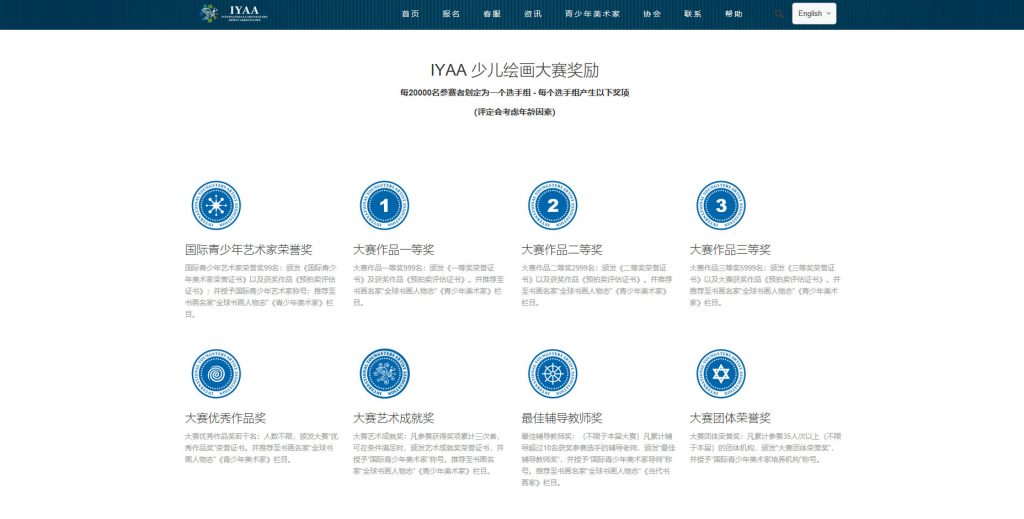The width and height of the screenshot is (1024, 519).
Task: Click subtitle about 每20000名参赛者
Action: (x=515, y=93)
